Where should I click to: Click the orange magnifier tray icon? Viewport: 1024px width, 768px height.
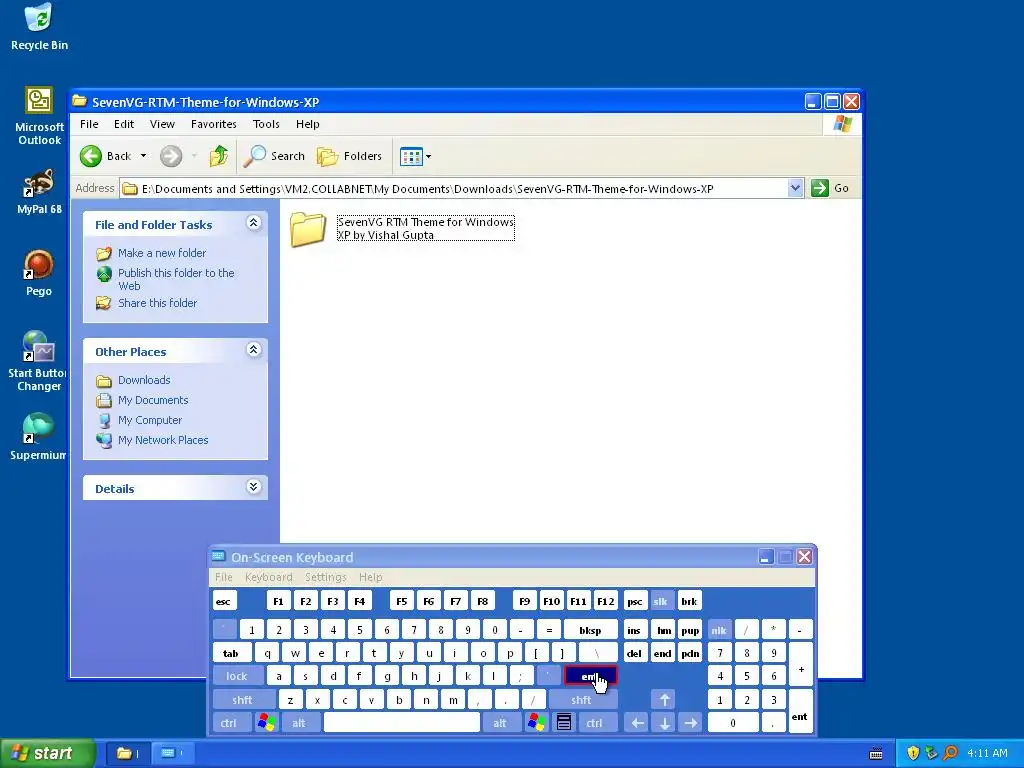pyautogui.click(x=950, y=753)
